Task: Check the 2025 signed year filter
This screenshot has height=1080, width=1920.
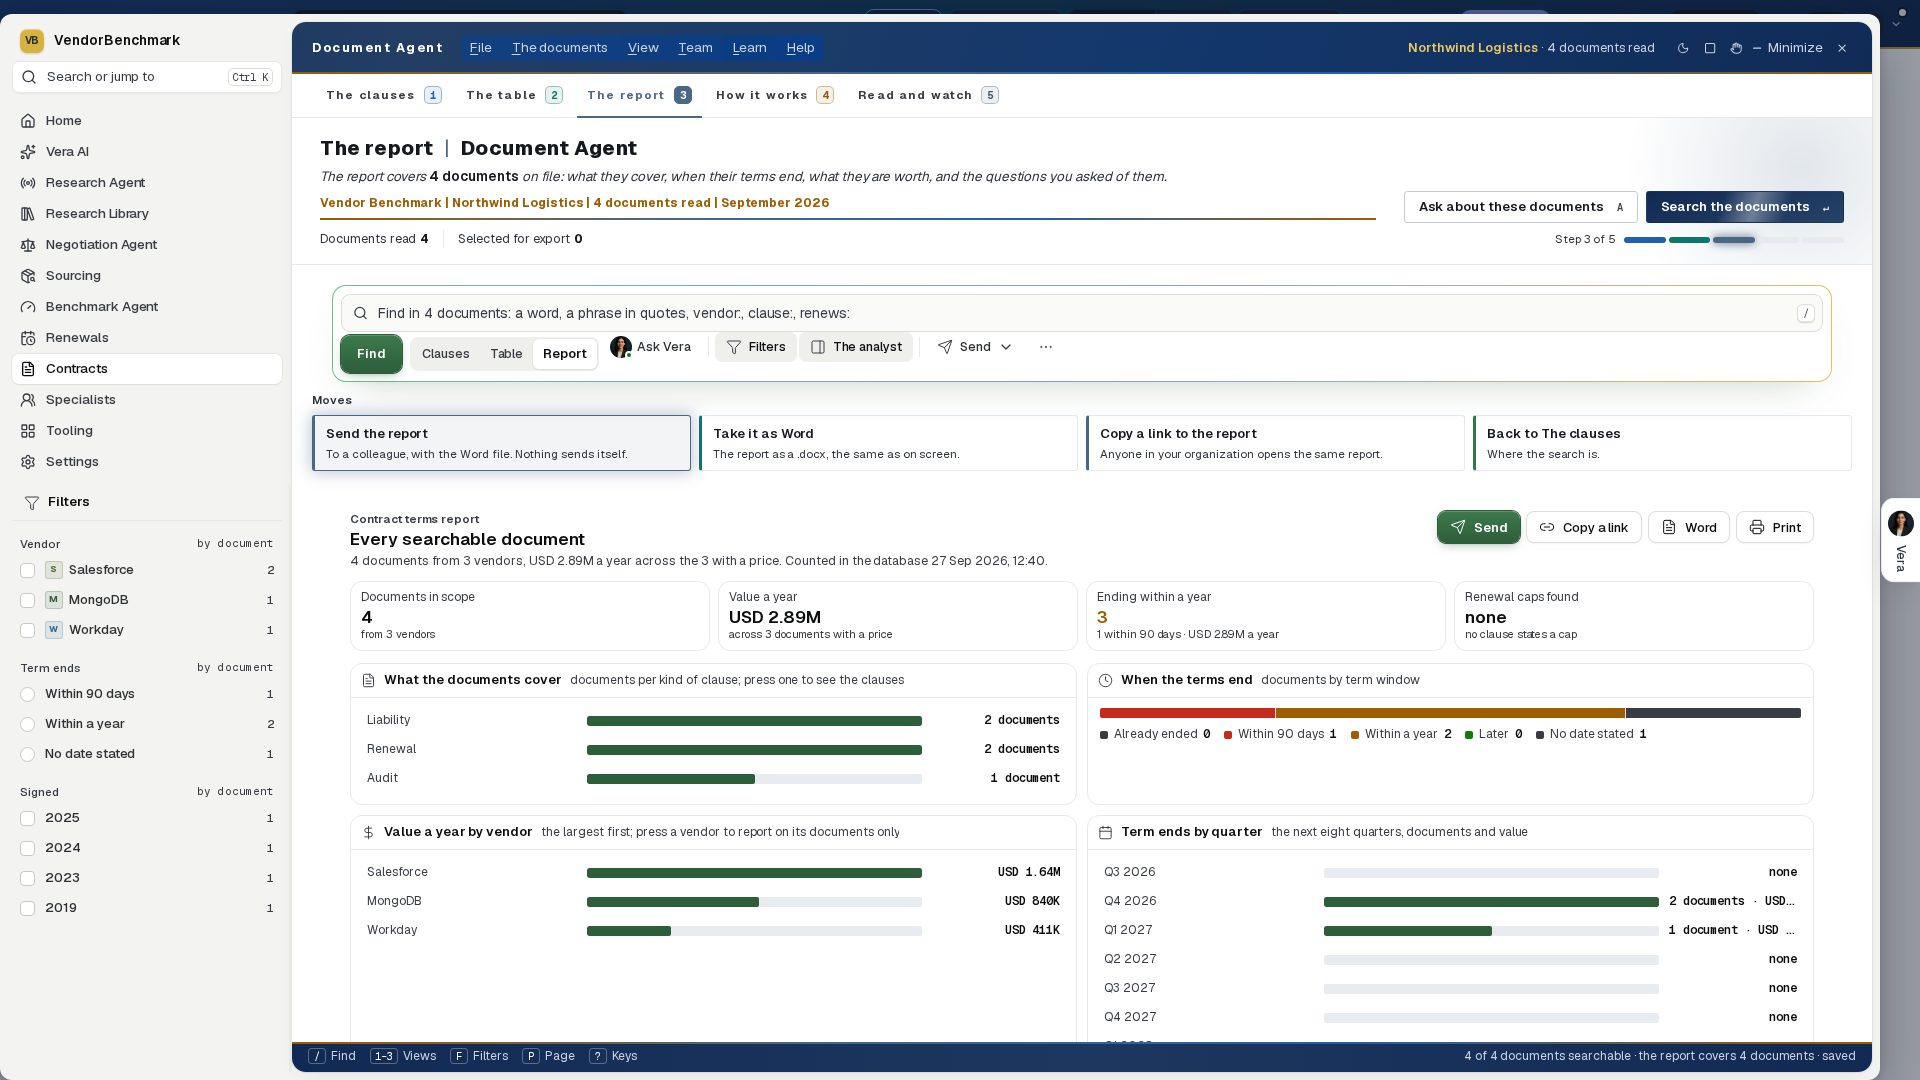Action: click(x=28, y=818)
